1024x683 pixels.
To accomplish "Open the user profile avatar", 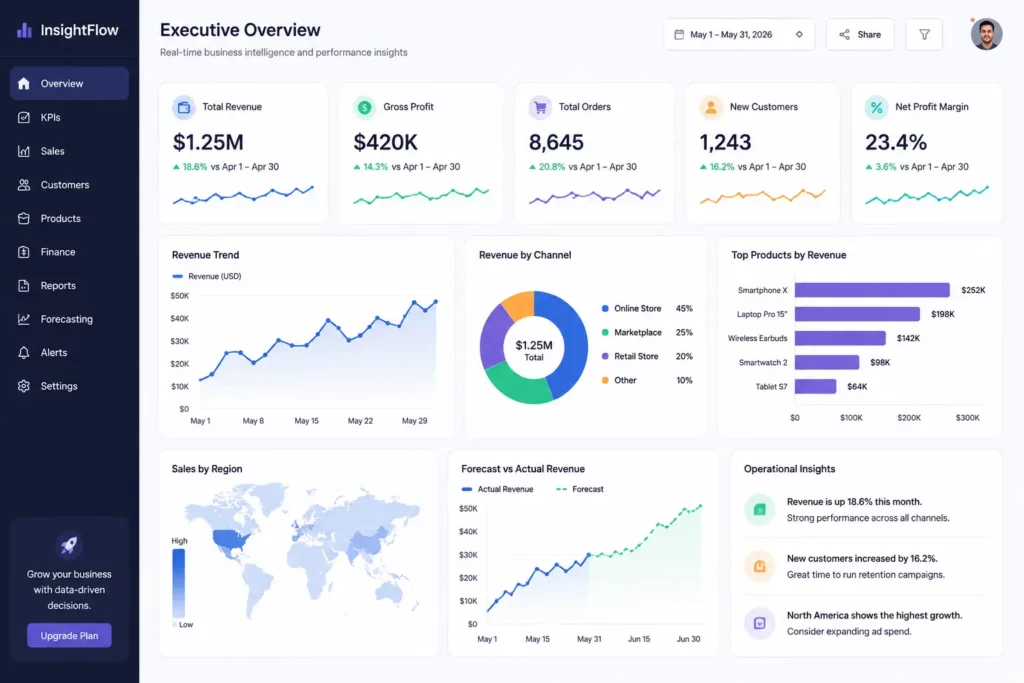I will coord(986,35).
